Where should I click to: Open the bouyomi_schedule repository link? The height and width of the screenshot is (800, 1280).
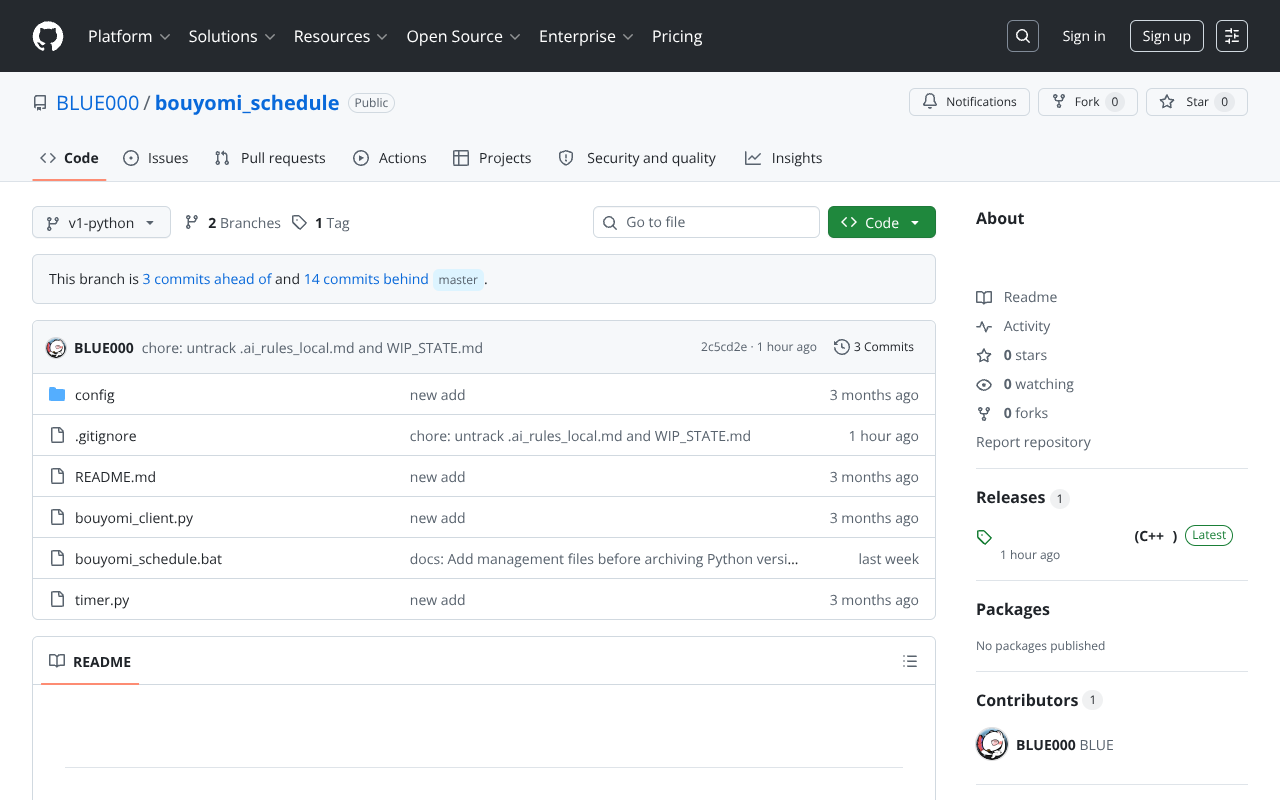point(247,103)
